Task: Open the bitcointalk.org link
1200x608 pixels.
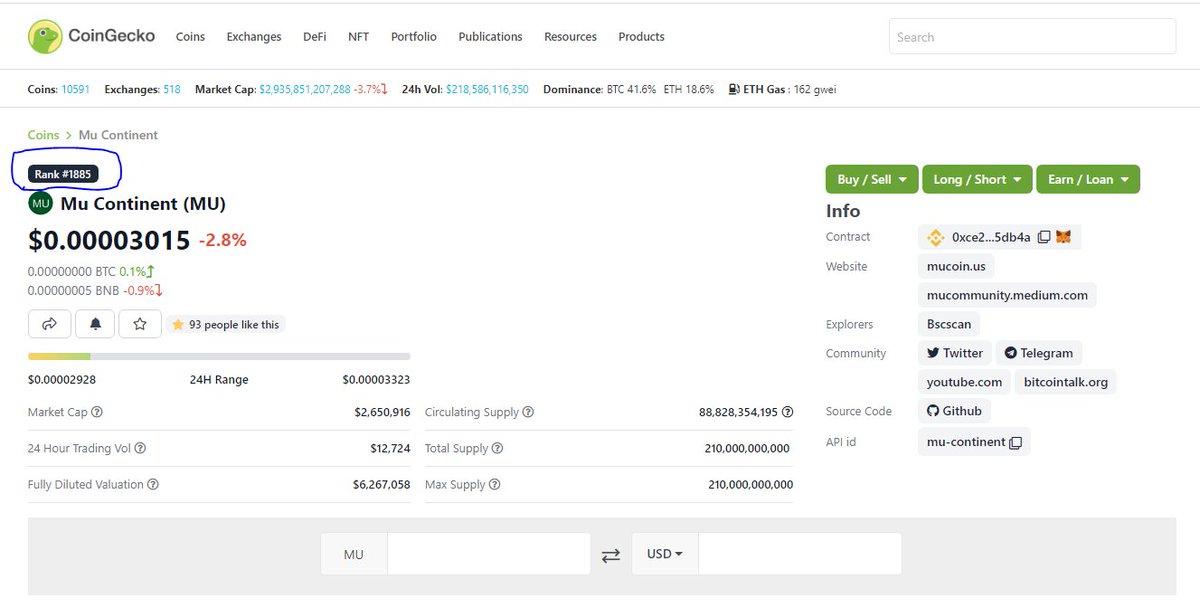Action: [x=1066, y=382]
